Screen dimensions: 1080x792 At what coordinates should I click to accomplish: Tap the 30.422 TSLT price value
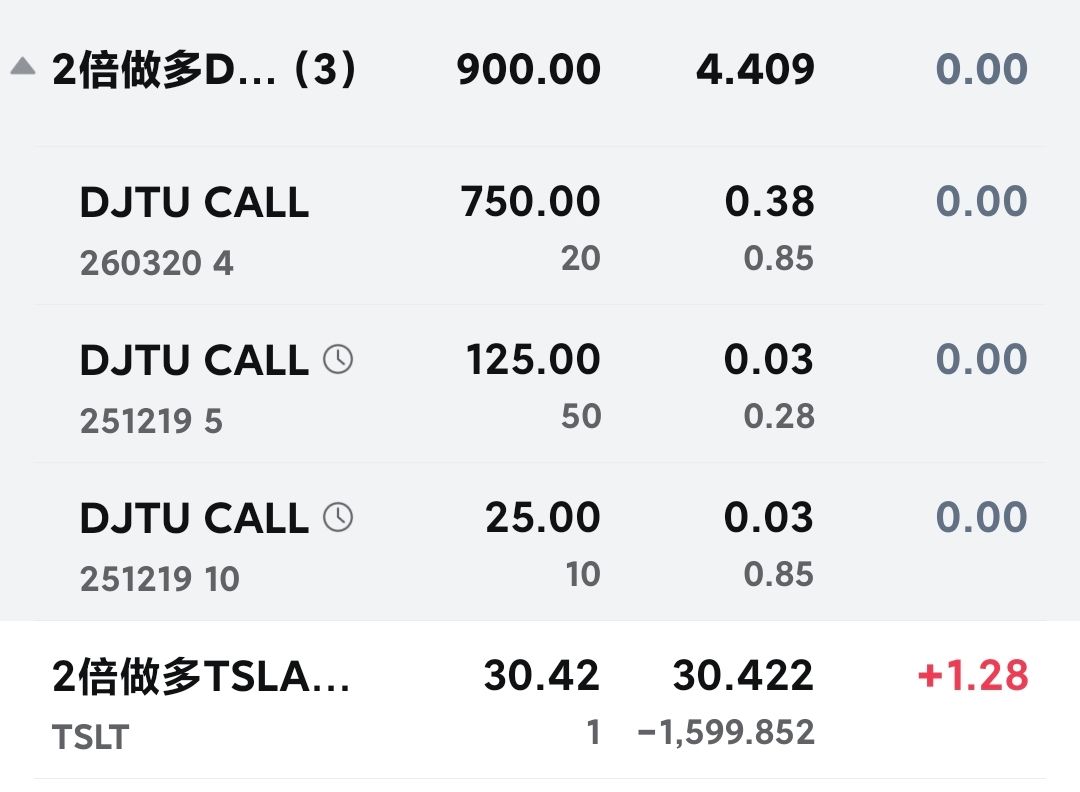(x=743, y=677)
